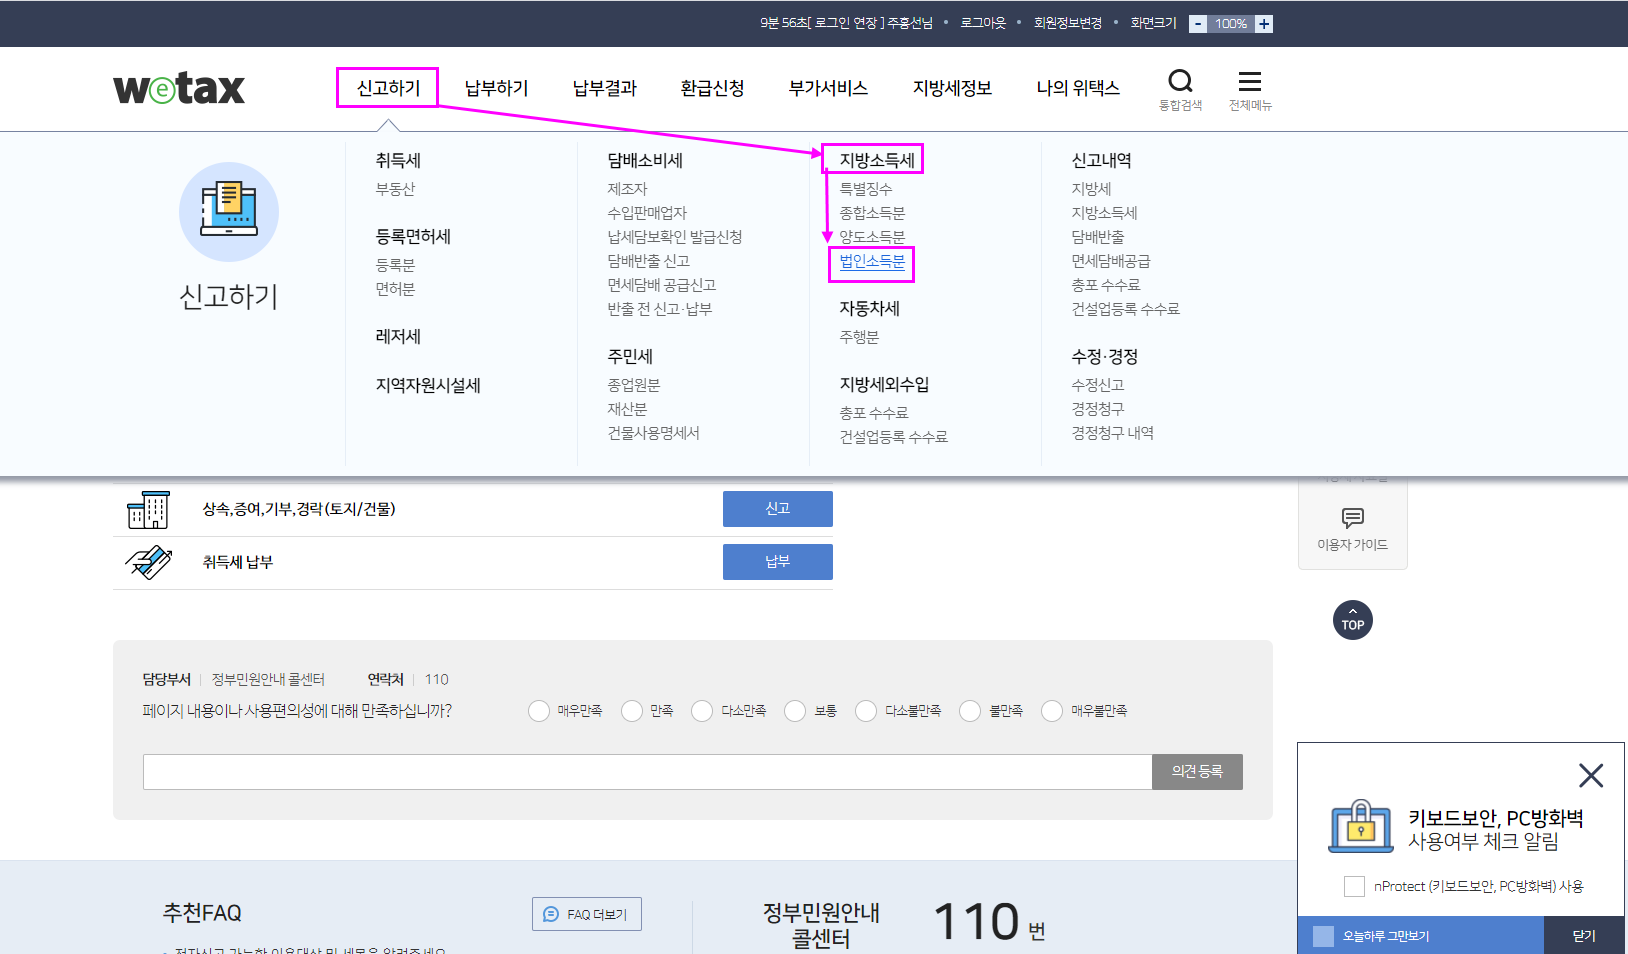1628x954 pixels.
Task: Open 지방소득세 menu heading
Action: point(877,160)
